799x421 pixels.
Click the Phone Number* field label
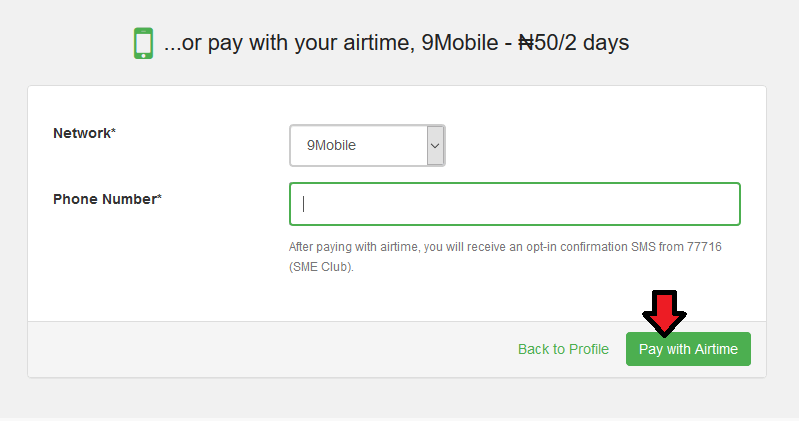point(107,199)
